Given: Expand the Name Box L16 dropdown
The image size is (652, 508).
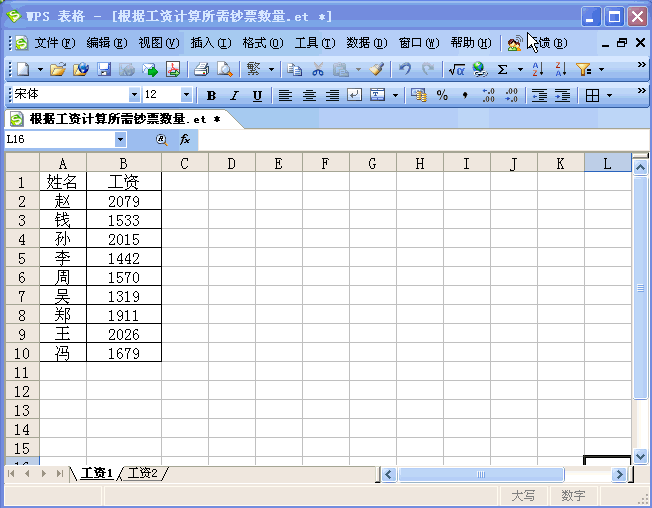Looking at the screenshot, I should click(120, 140).
